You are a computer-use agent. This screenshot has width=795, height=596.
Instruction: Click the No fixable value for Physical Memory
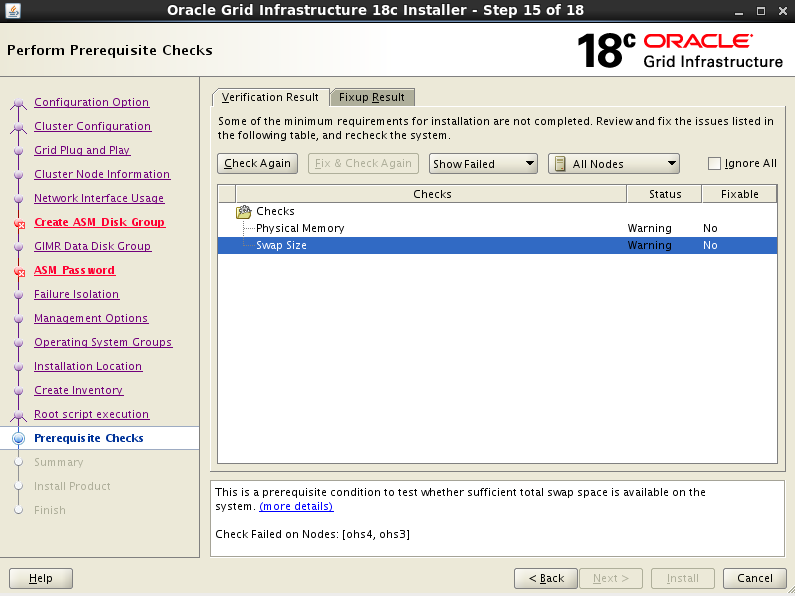(x=710, y=228)
